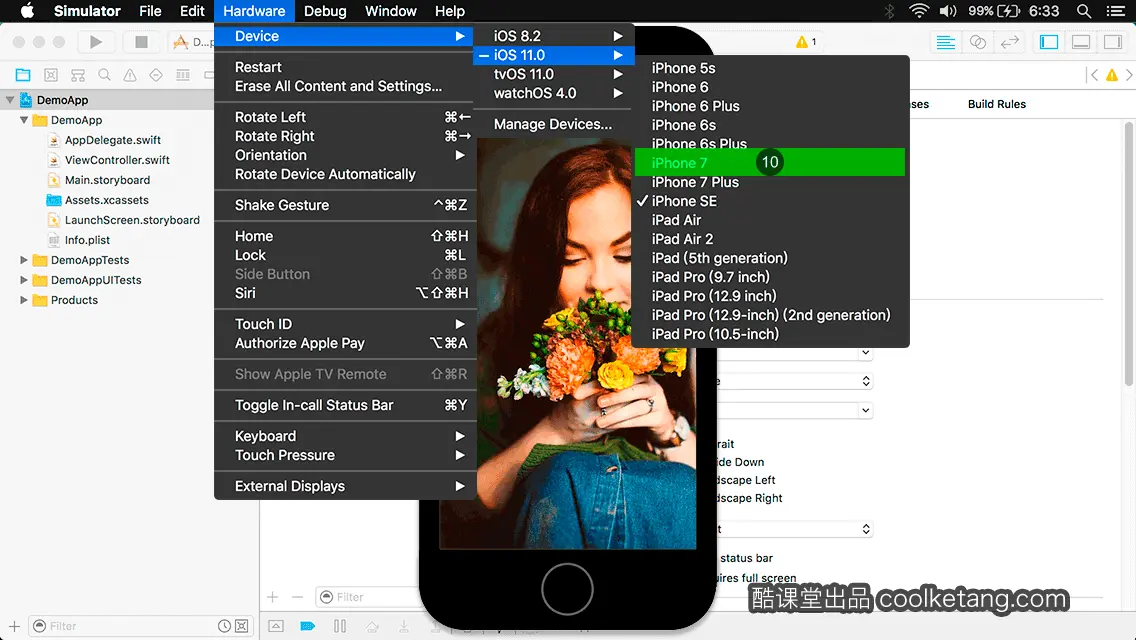The height and width of the screenshot is (640, 1136).
Task: Open the Apple menu
Action: tap(27, 11)
